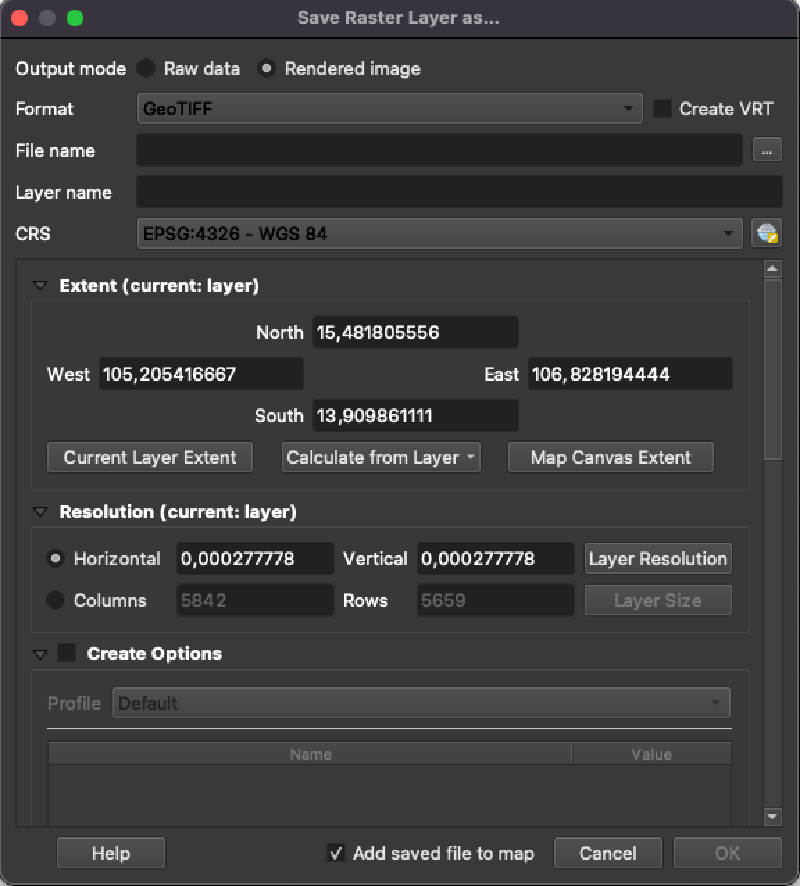
Task: Select the Rendered image output mode
Action: tap(267, 69)
